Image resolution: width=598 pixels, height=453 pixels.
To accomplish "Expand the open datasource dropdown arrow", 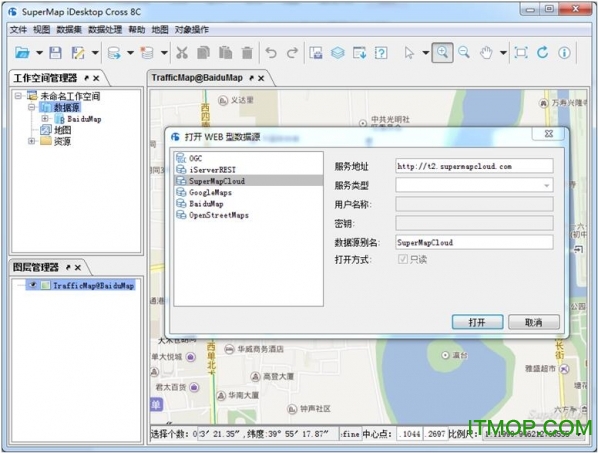I will (130, 53).
